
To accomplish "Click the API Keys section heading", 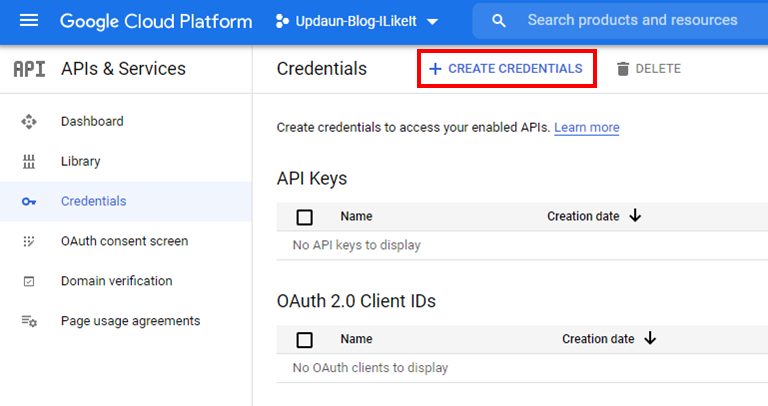I will pyautogui.click(x=312, y=179).
